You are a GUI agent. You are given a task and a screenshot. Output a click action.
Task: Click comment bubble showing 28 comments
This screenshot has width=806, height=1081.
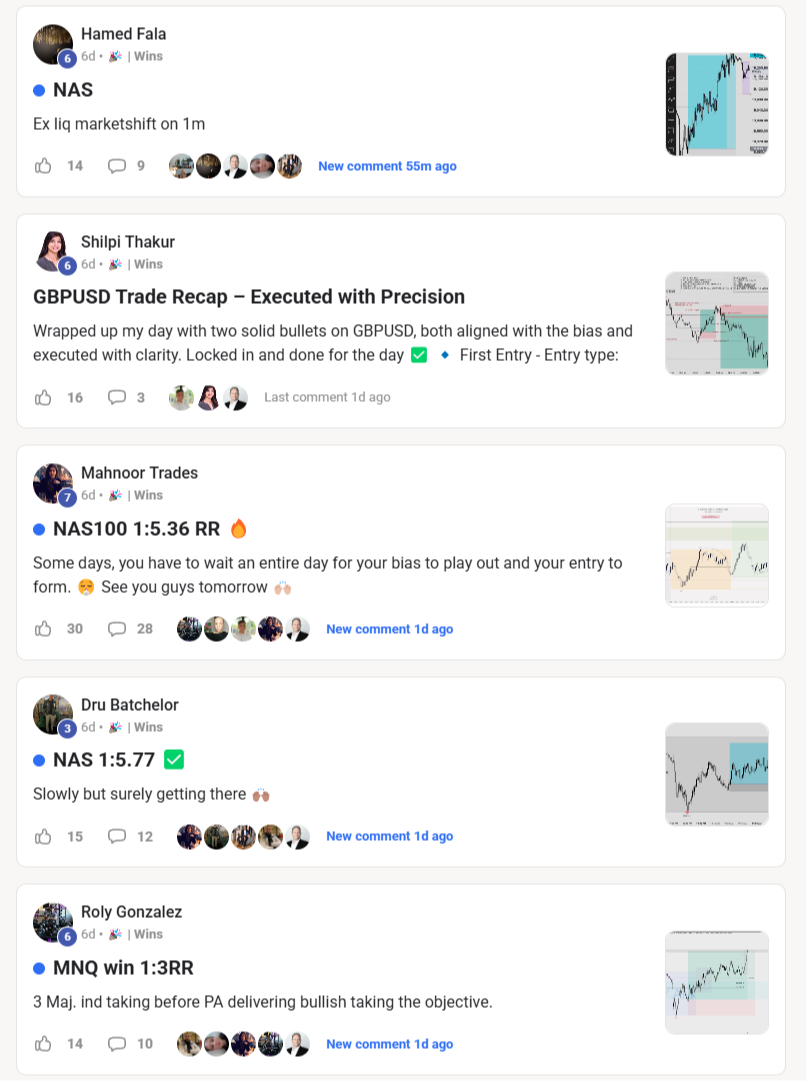tap(117, 629)
